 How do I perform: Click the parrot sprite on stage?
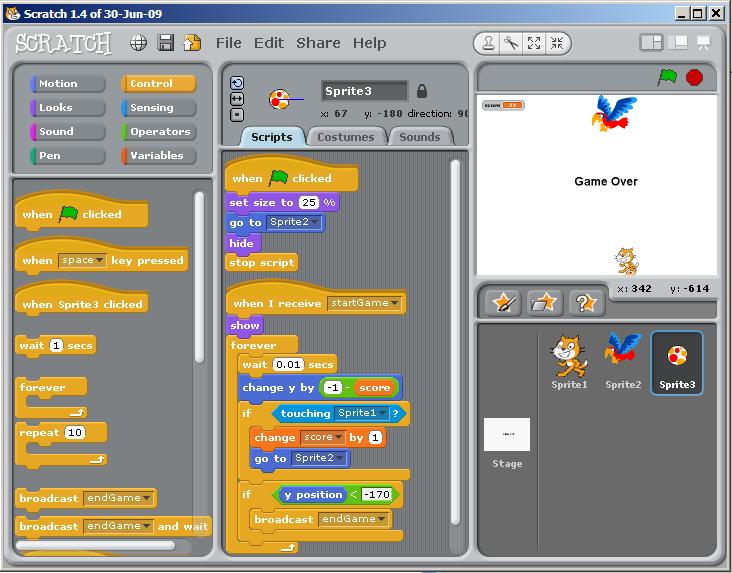click(x=613, y=113)
